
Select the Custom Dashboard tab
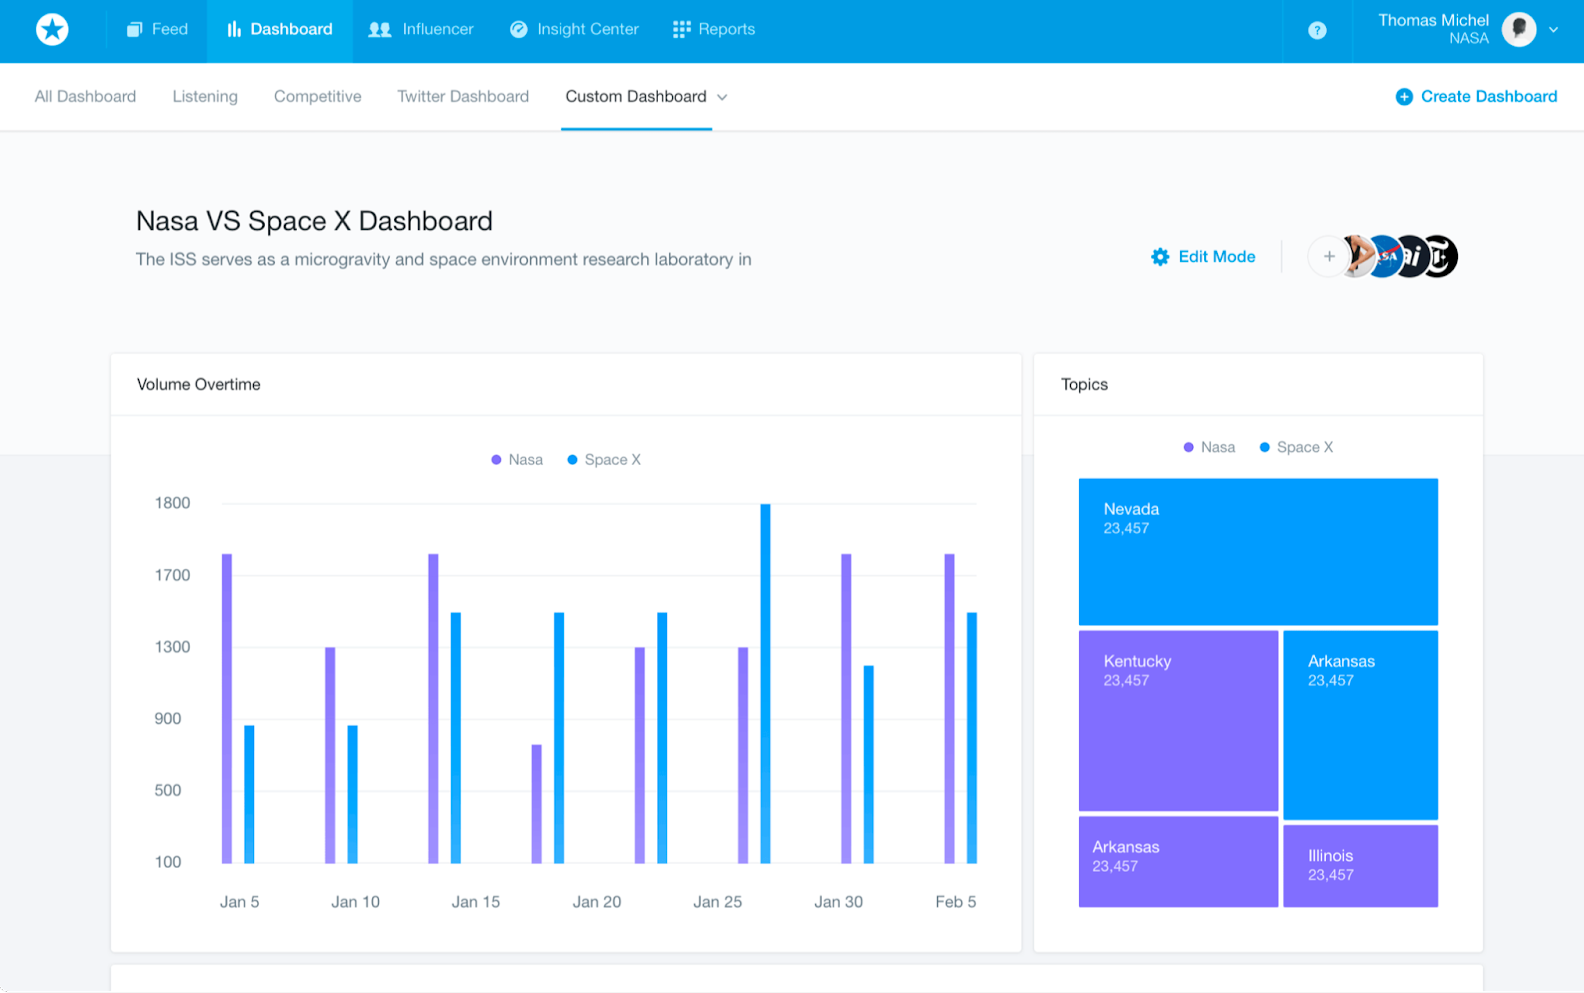click(x=636, y=97)
